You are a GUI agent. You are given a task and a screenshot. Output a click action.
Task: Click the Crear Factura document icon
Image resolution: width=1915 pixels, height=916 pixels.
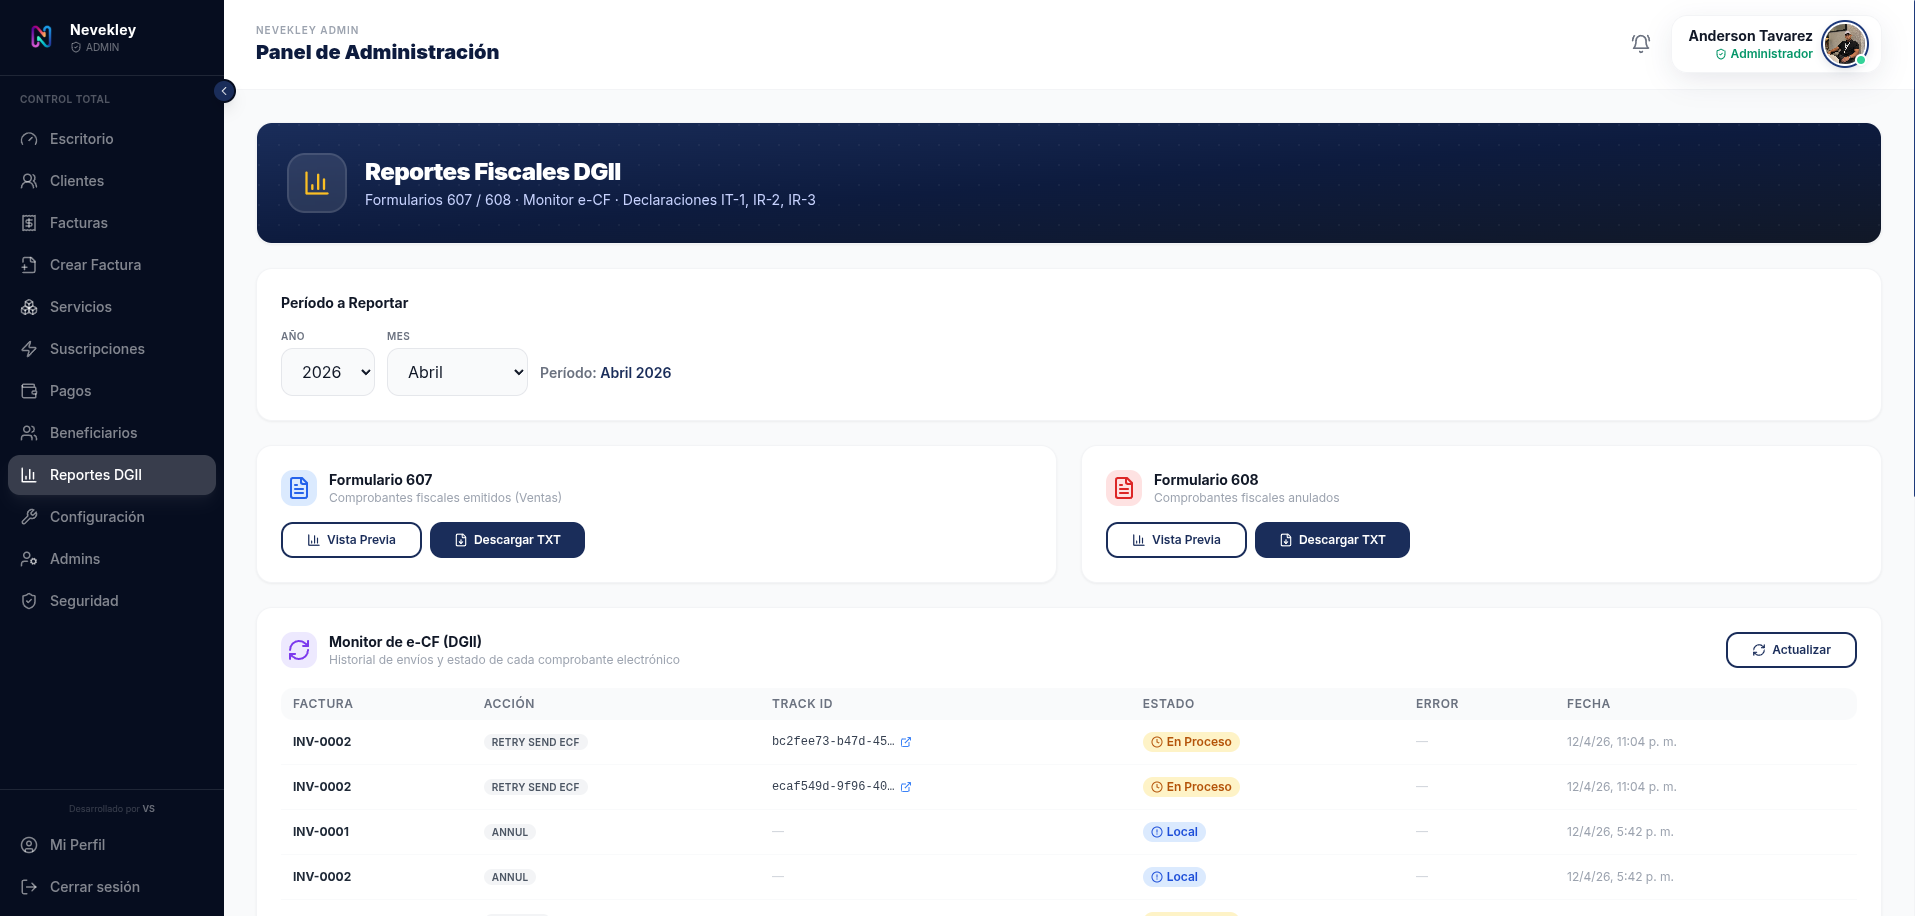pyautogui.click(x=29, y=265)
